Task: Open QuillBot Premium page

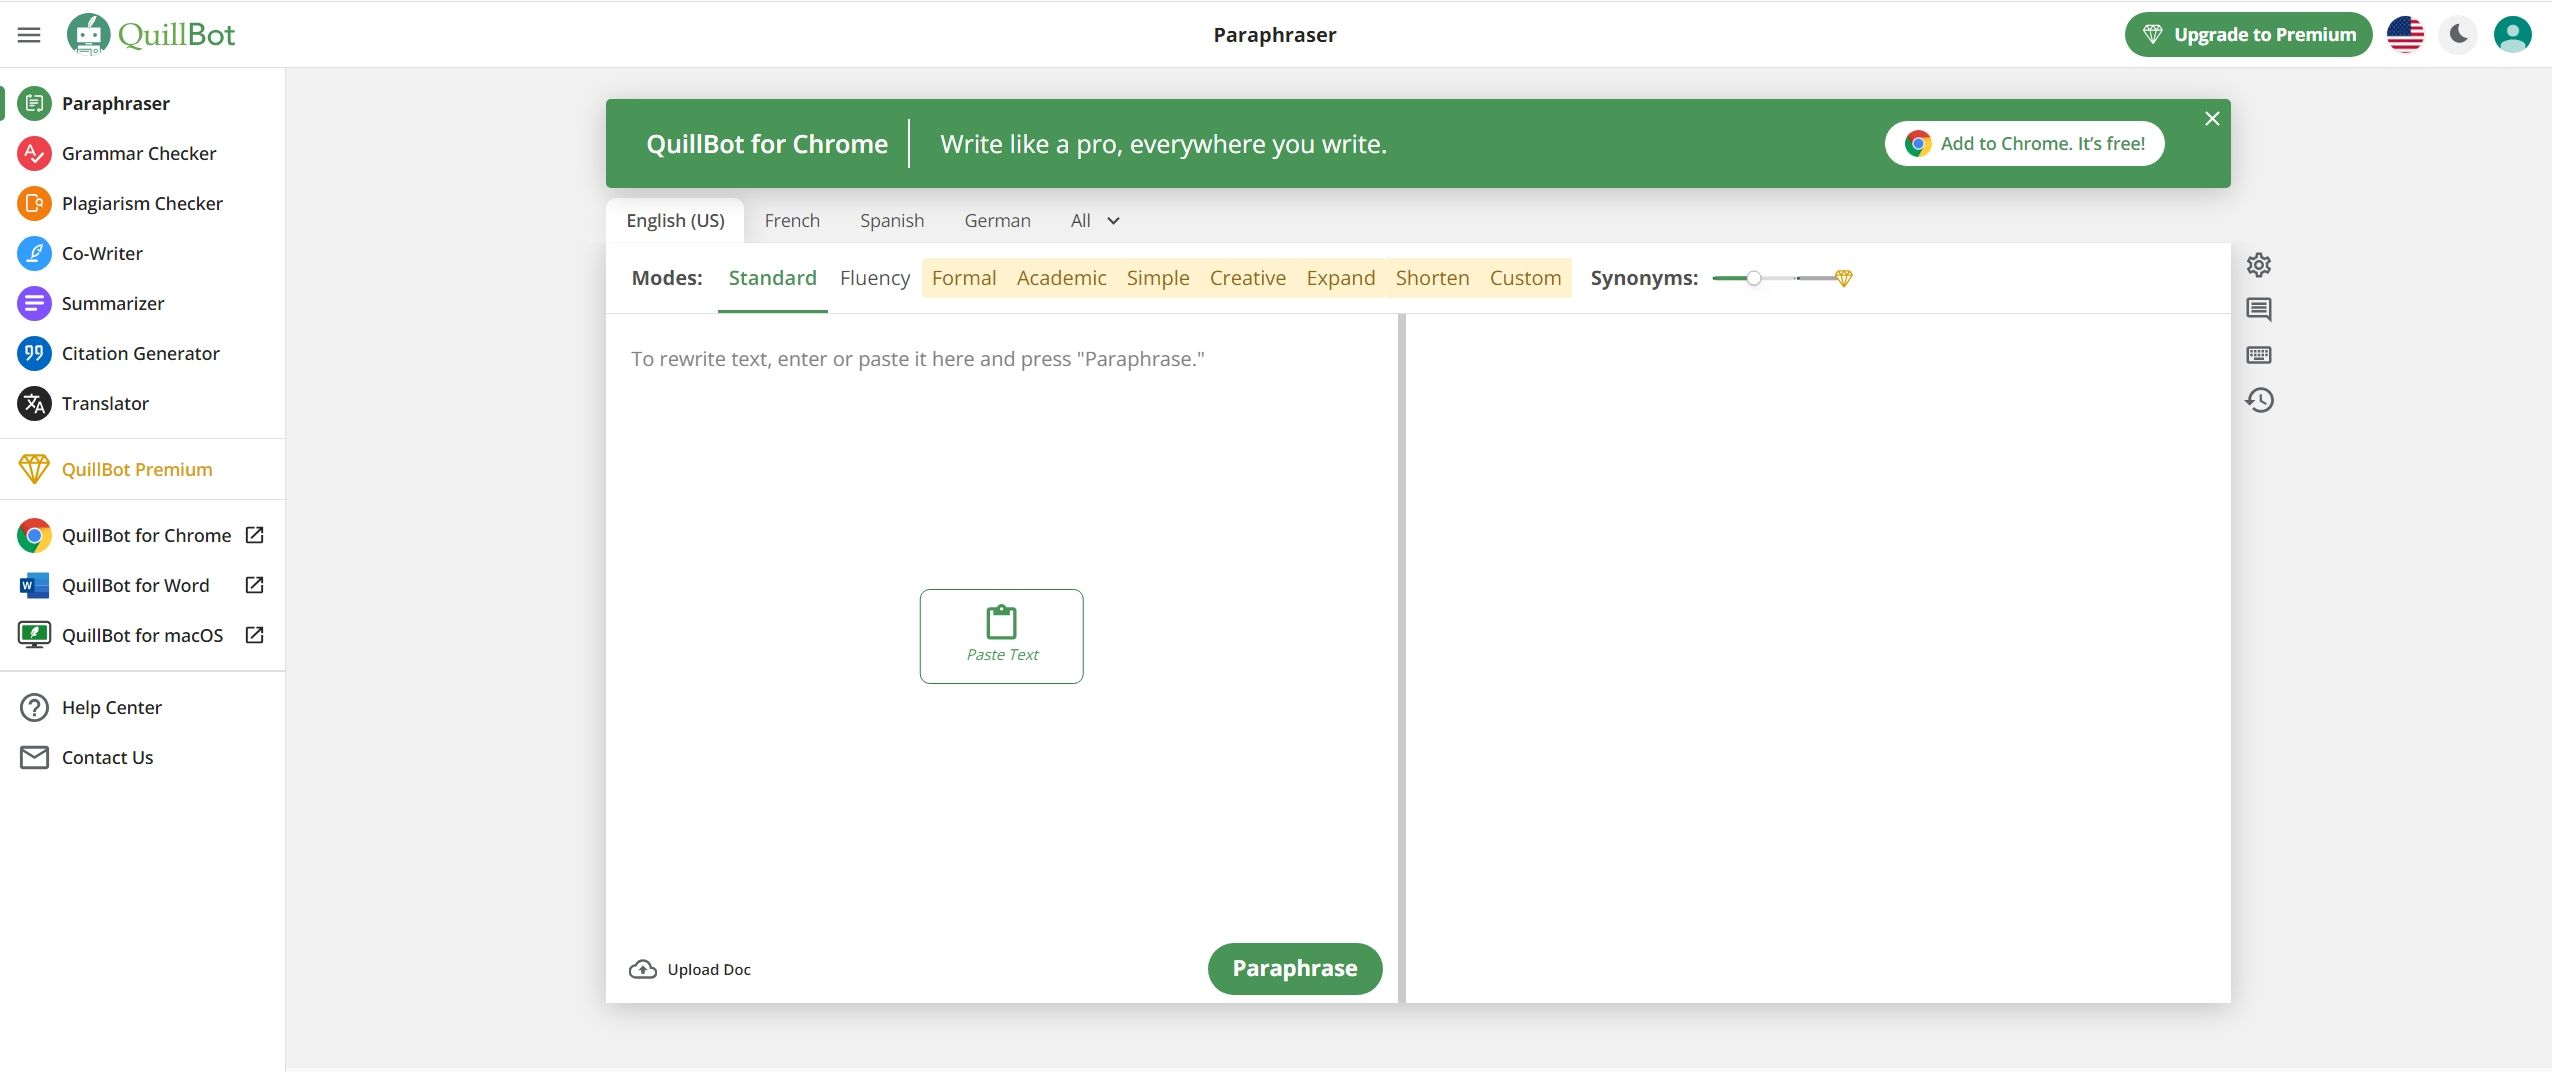Action: click(x=142, y=469)
